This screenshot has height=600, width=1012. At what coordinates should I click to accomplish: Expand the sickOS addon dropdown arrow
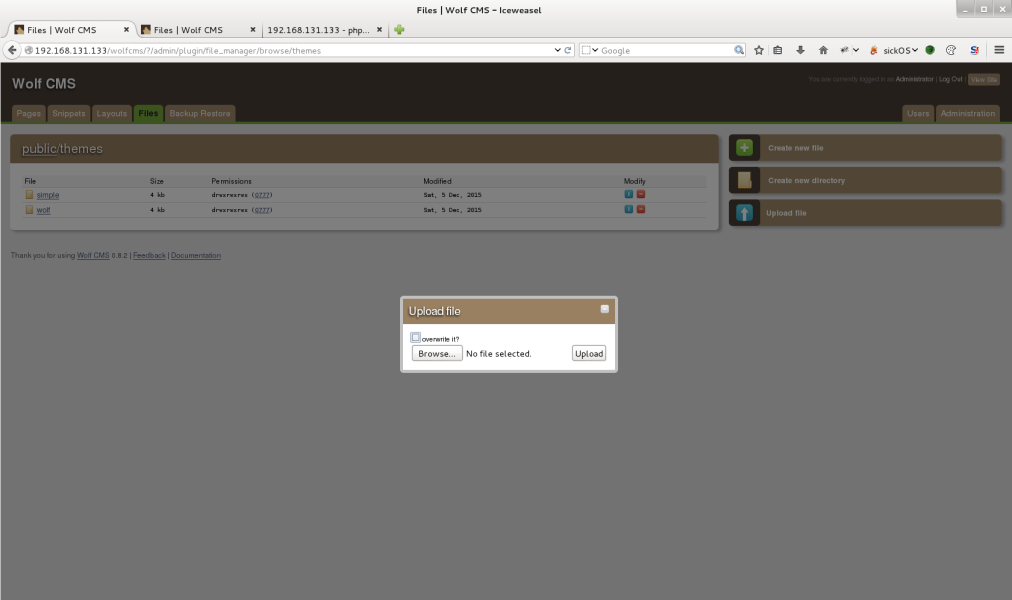click(915, 50)
